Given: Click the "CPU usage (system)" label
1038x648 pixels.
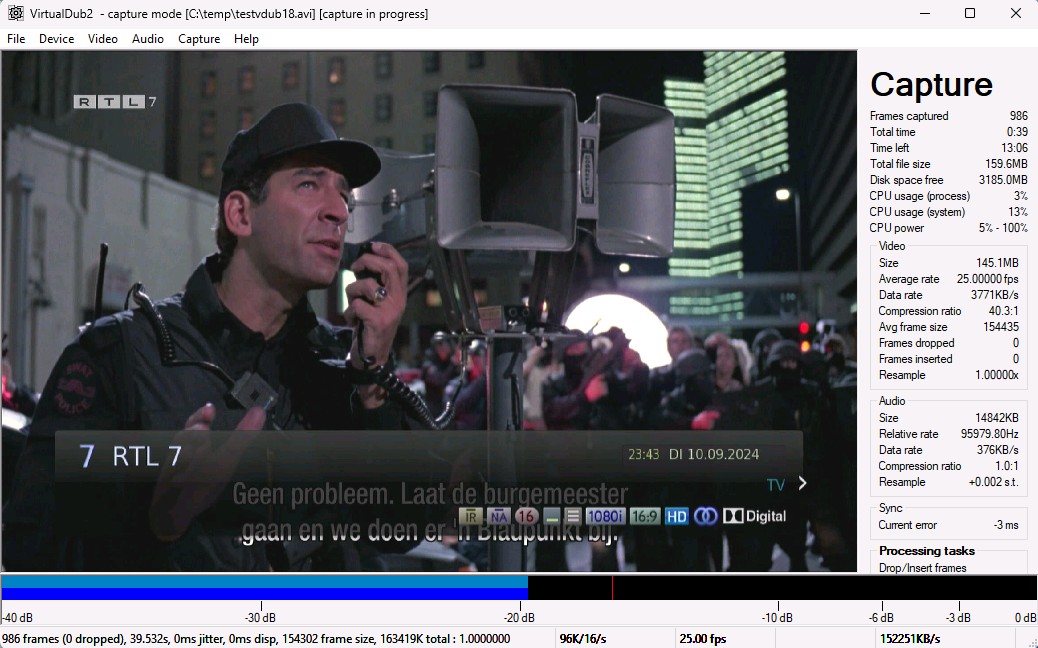Looking at the screenshot, I should coord(917,212).
